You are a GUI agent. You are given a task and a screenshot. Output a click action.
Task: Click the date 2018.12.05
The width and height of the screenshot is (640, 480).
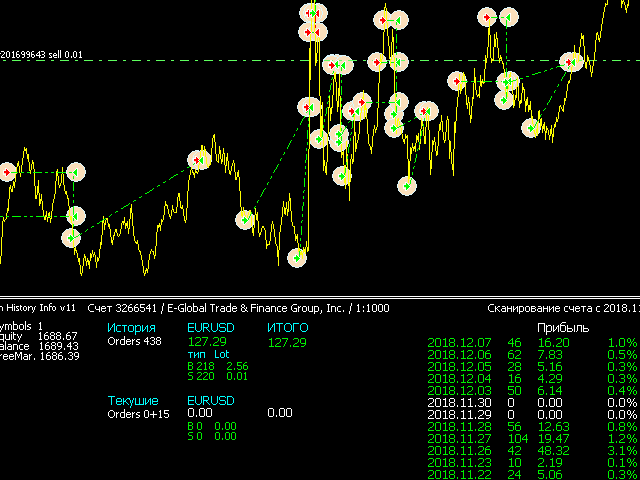459,366
